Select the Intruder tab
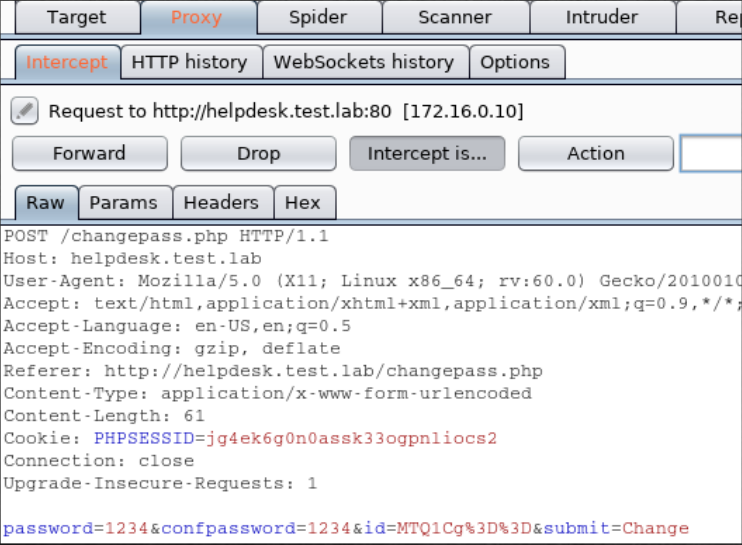This screenshot has width=742, height=545. click(x=601, y=17)
